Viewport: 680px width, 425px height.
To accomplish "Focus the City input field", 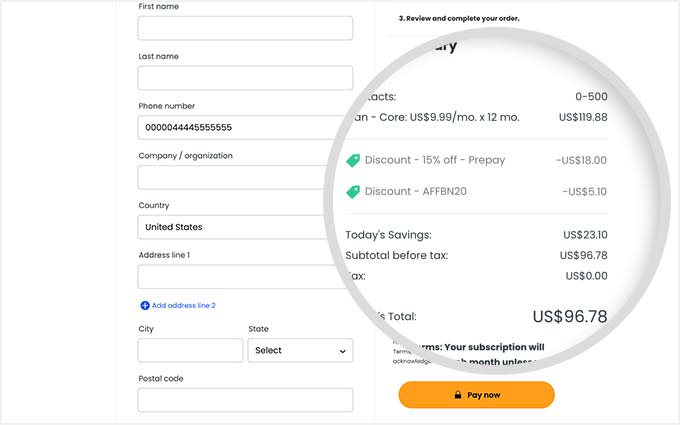I will click(x=190, y=350).
